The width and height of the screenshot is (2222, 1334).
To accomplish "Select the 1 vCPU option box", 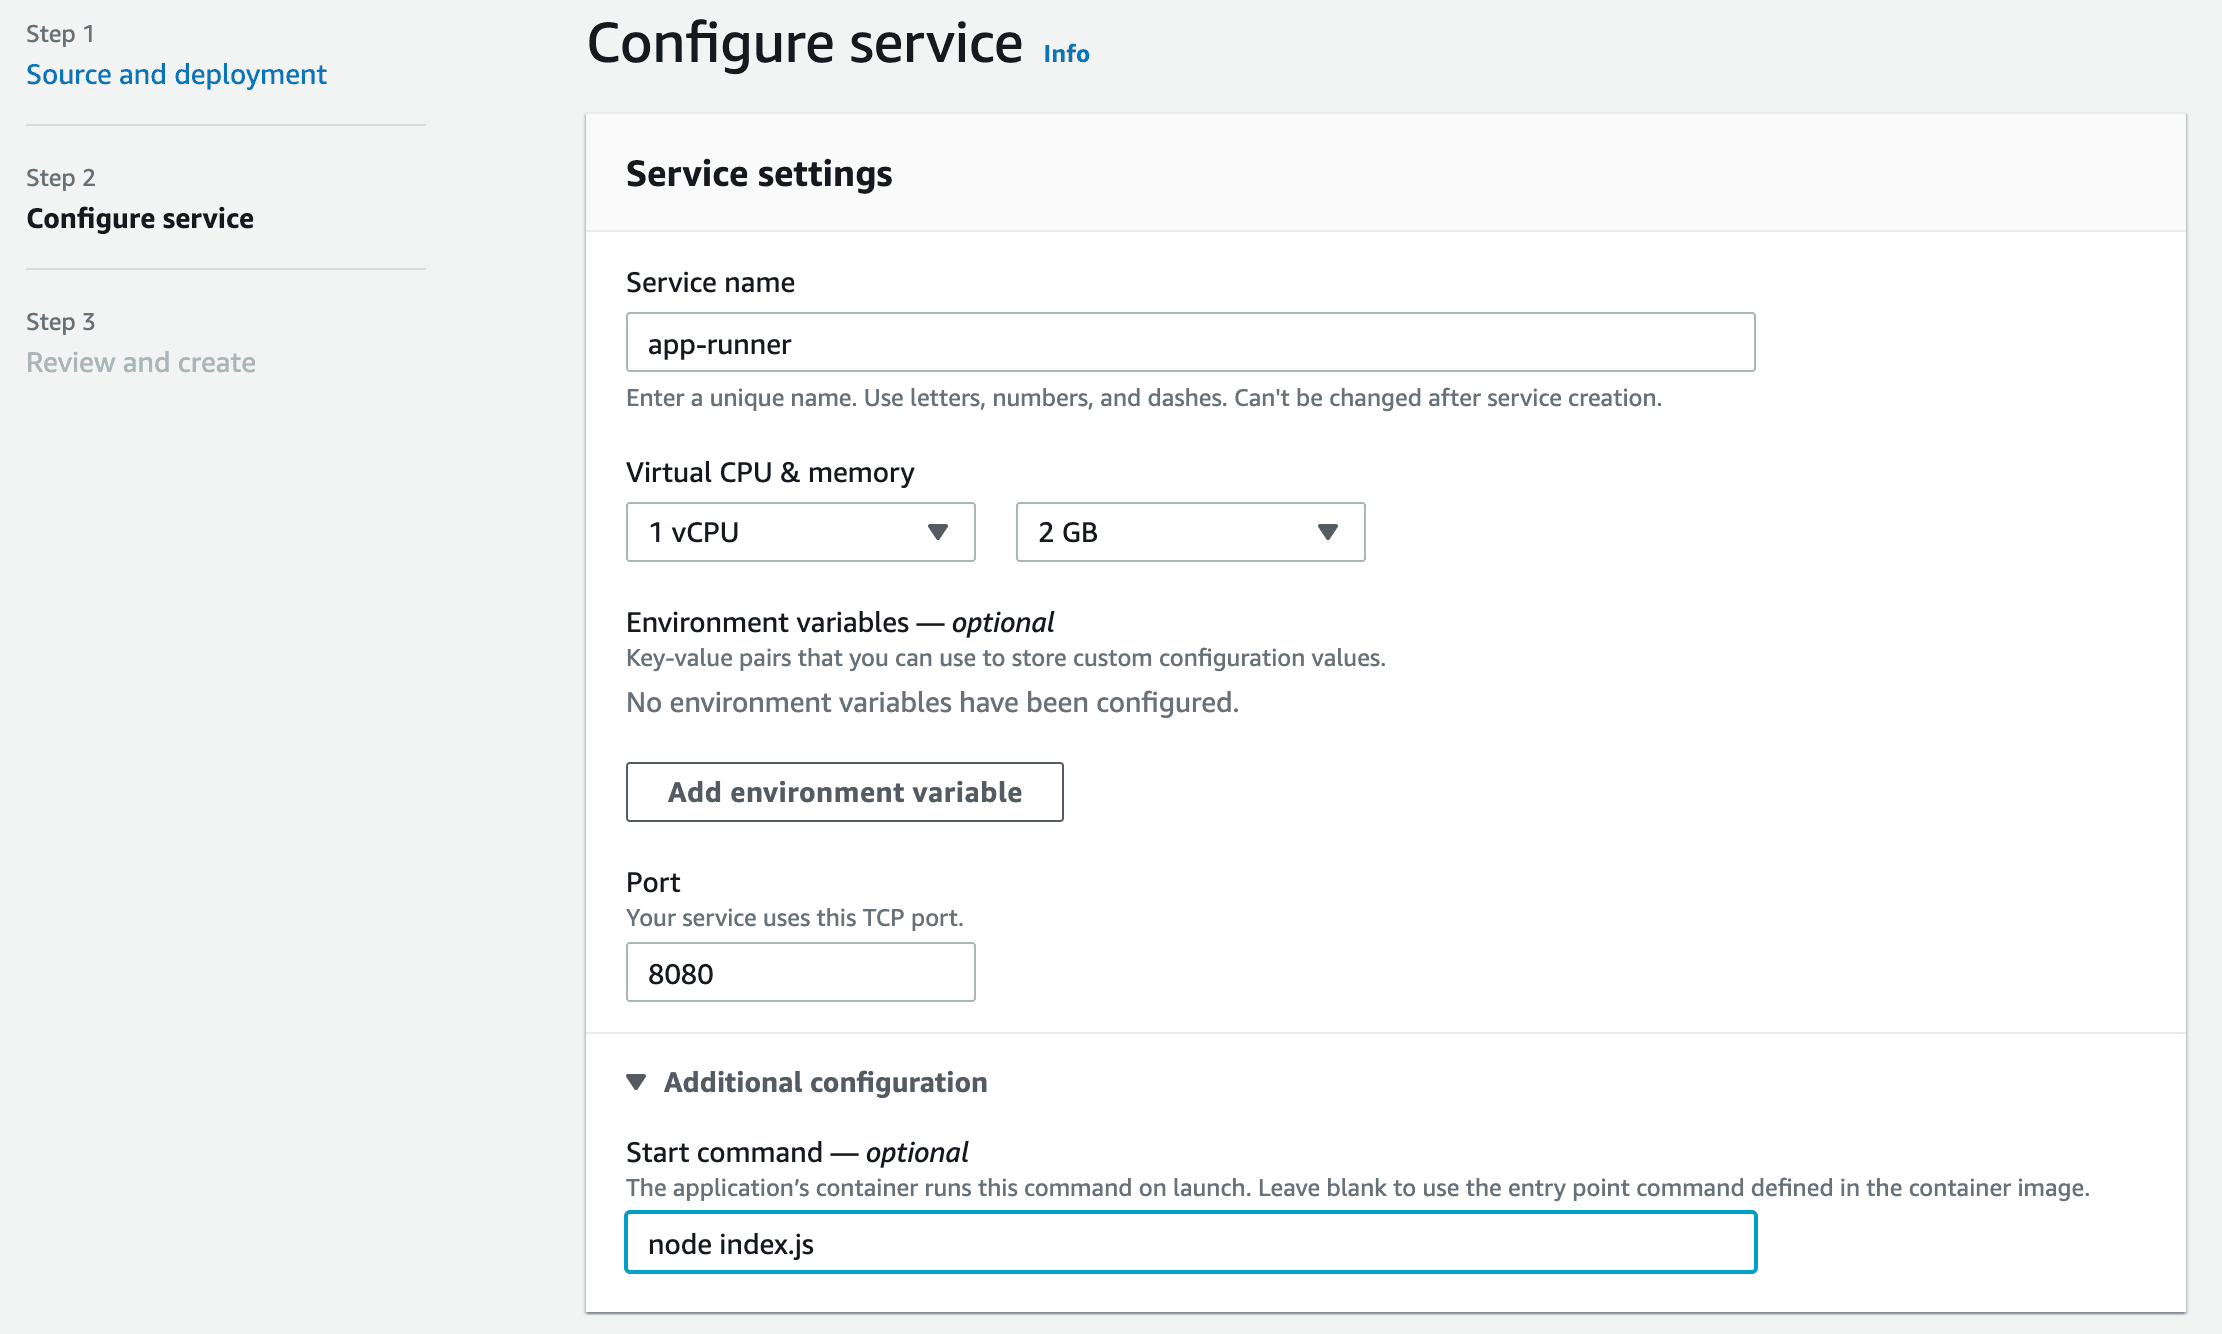I will [x=799, y=532].
